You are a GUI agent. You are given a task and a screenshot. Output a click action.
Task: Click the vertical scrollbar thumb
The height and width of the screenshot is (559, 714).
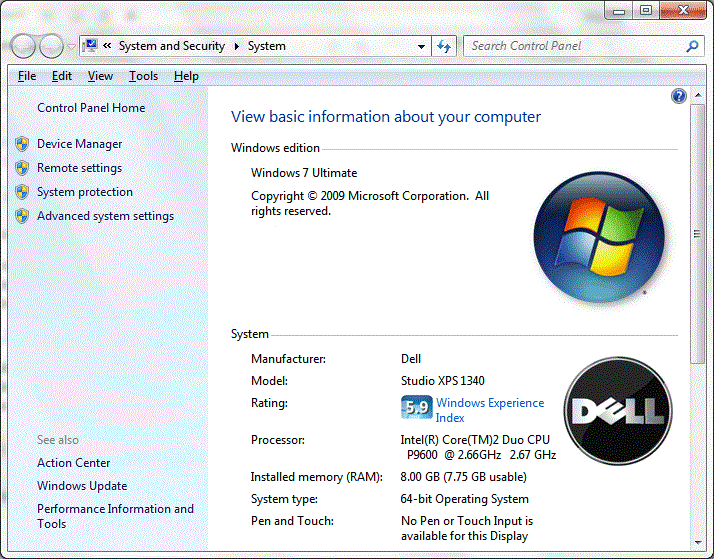click(x=697, y=234)
